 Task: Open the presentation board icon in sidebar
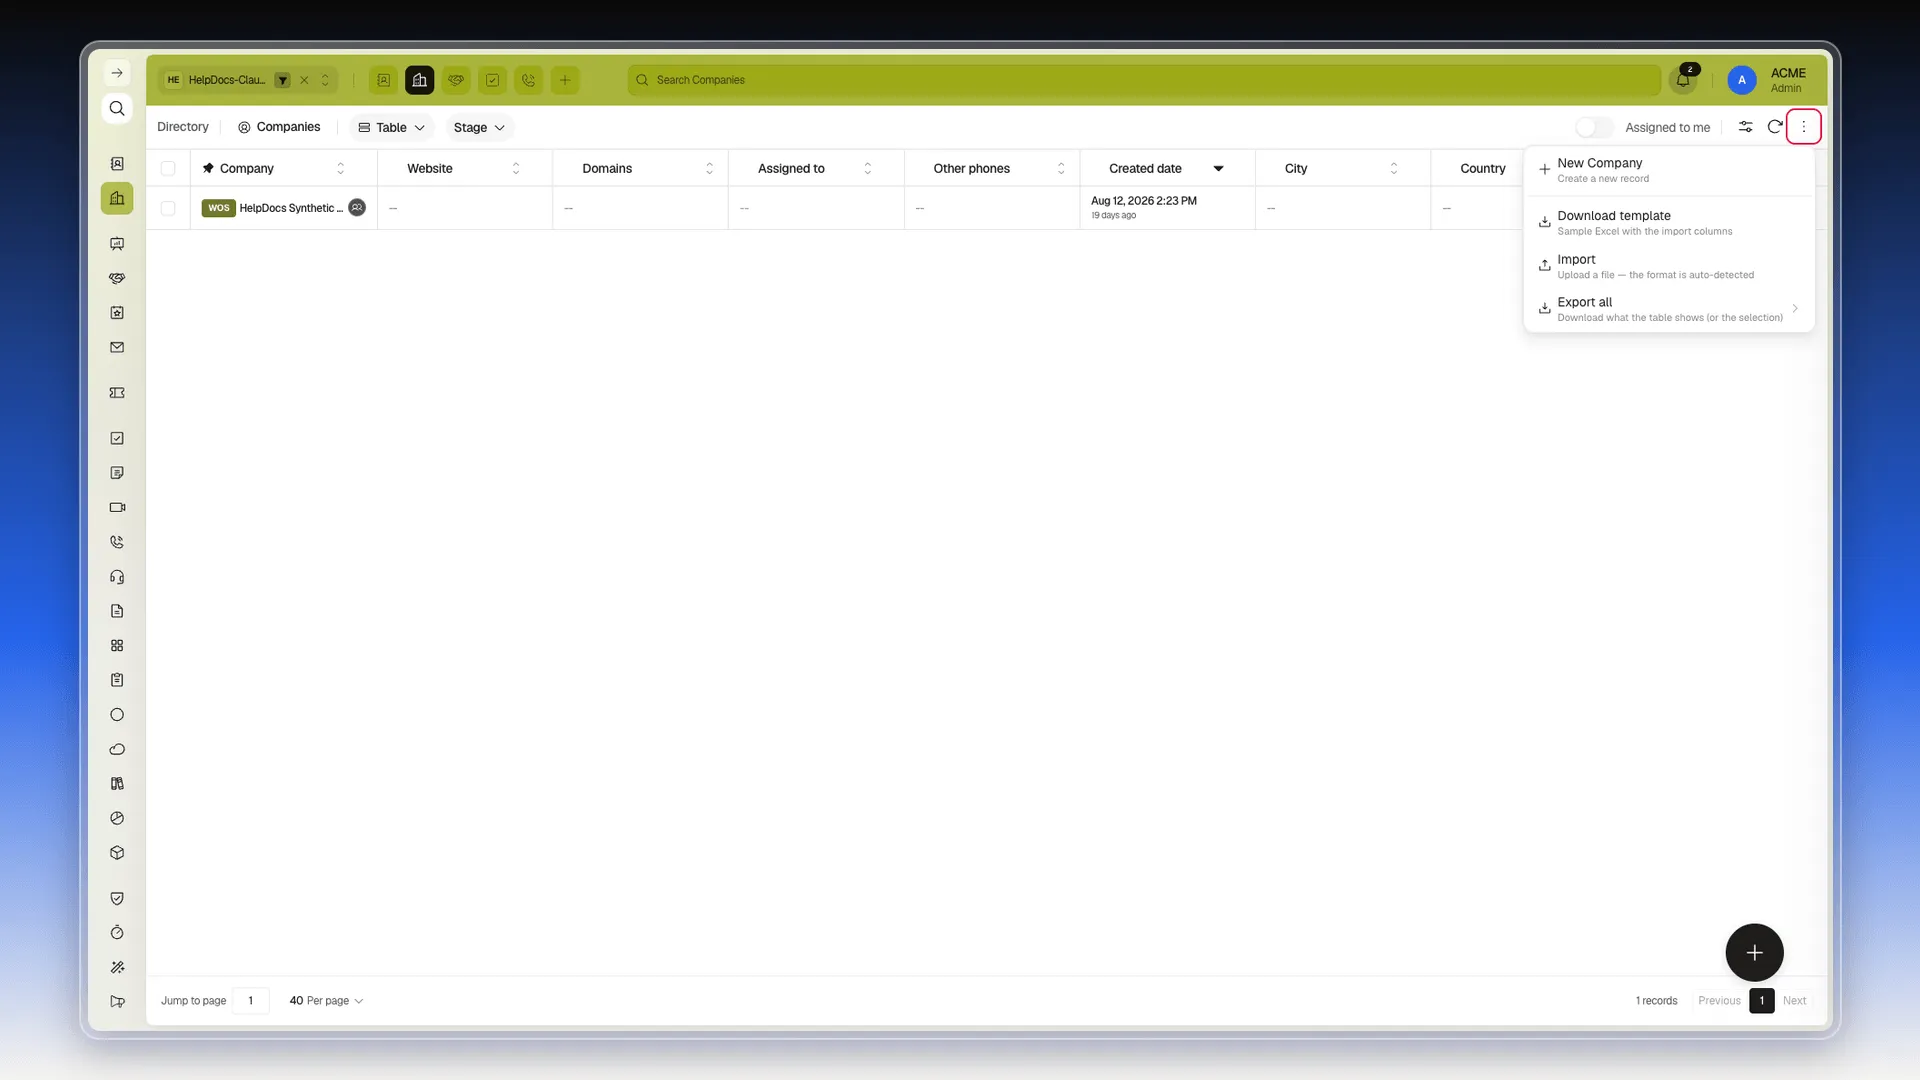117,244
